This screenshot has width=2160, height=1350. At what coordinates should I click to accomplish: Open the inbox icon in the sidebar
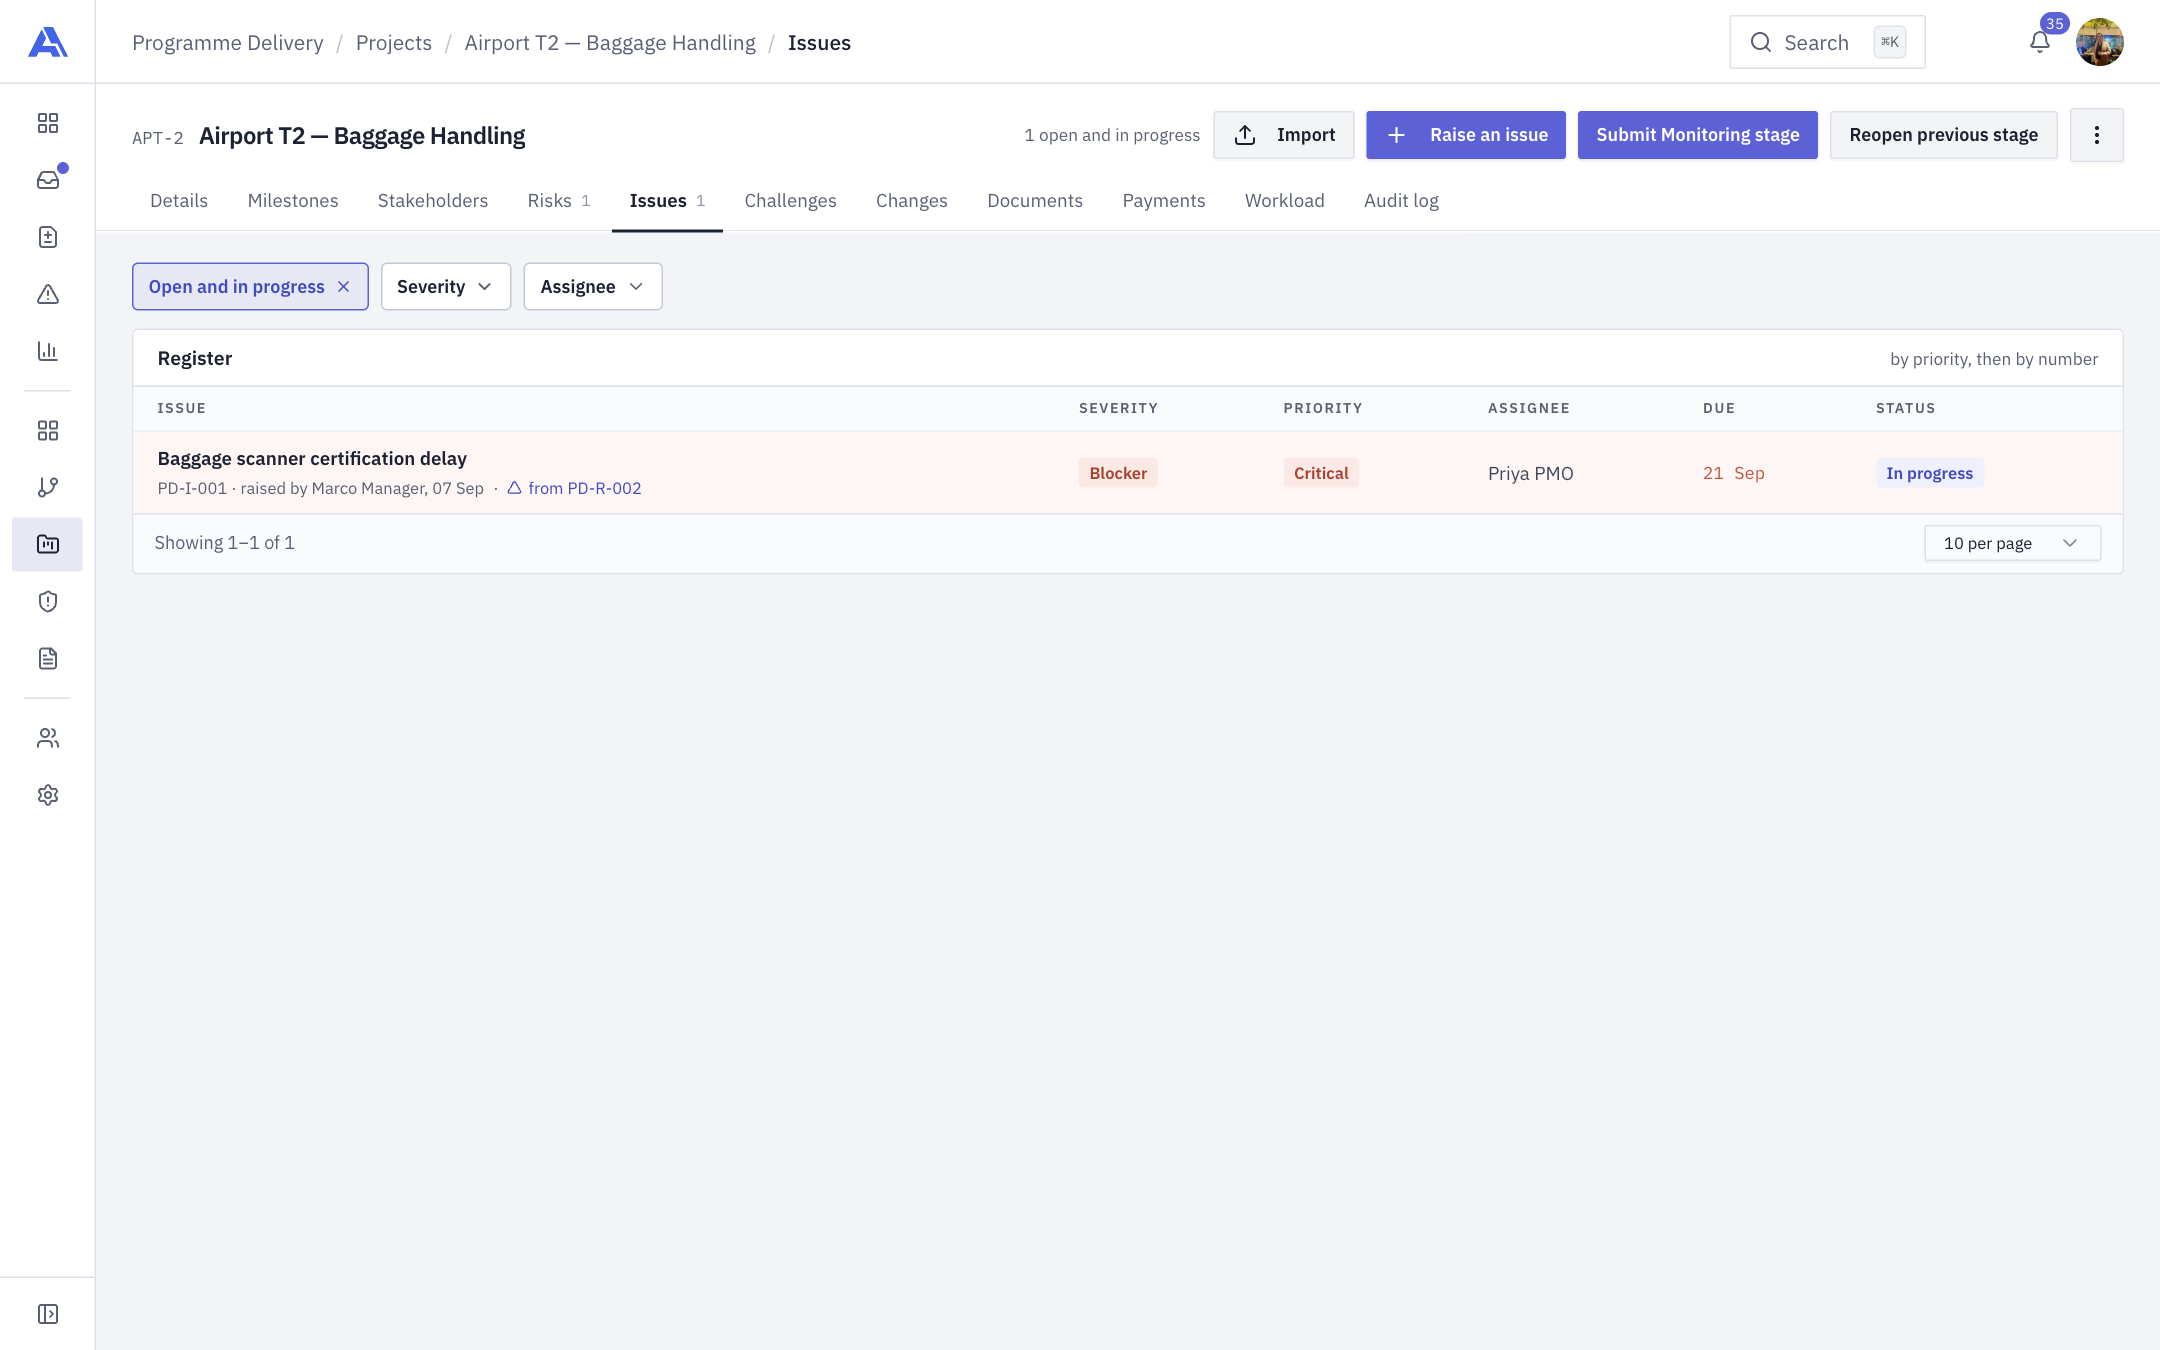coord(48,180)
